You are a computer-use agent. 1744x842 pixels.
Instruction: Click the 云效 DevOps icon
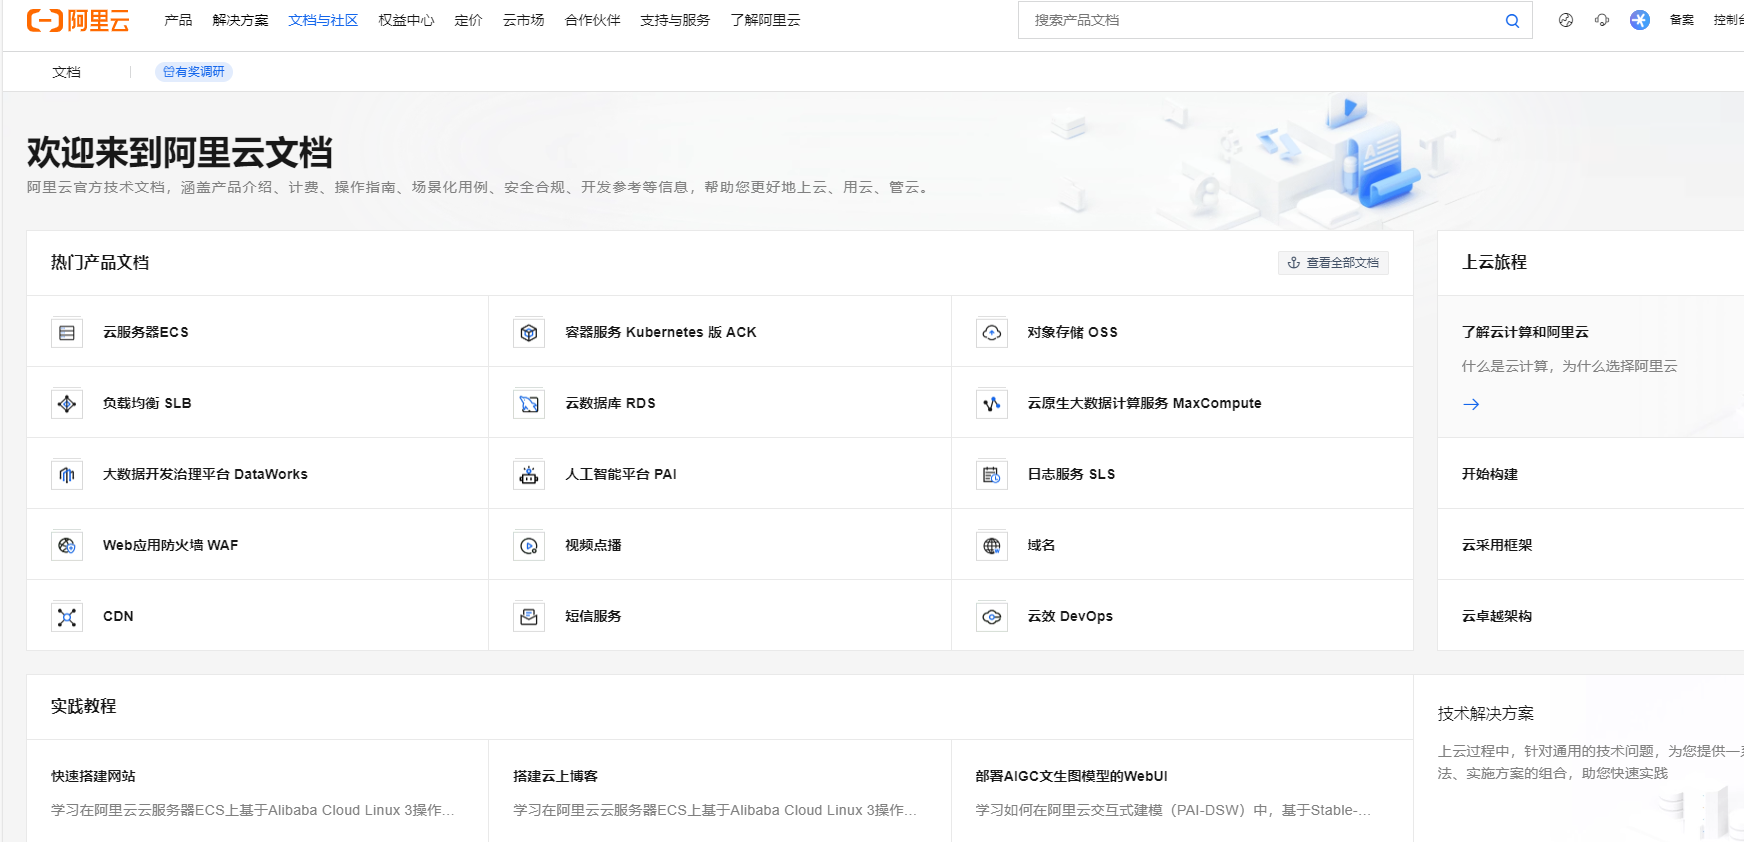click(x=992, y=617)
